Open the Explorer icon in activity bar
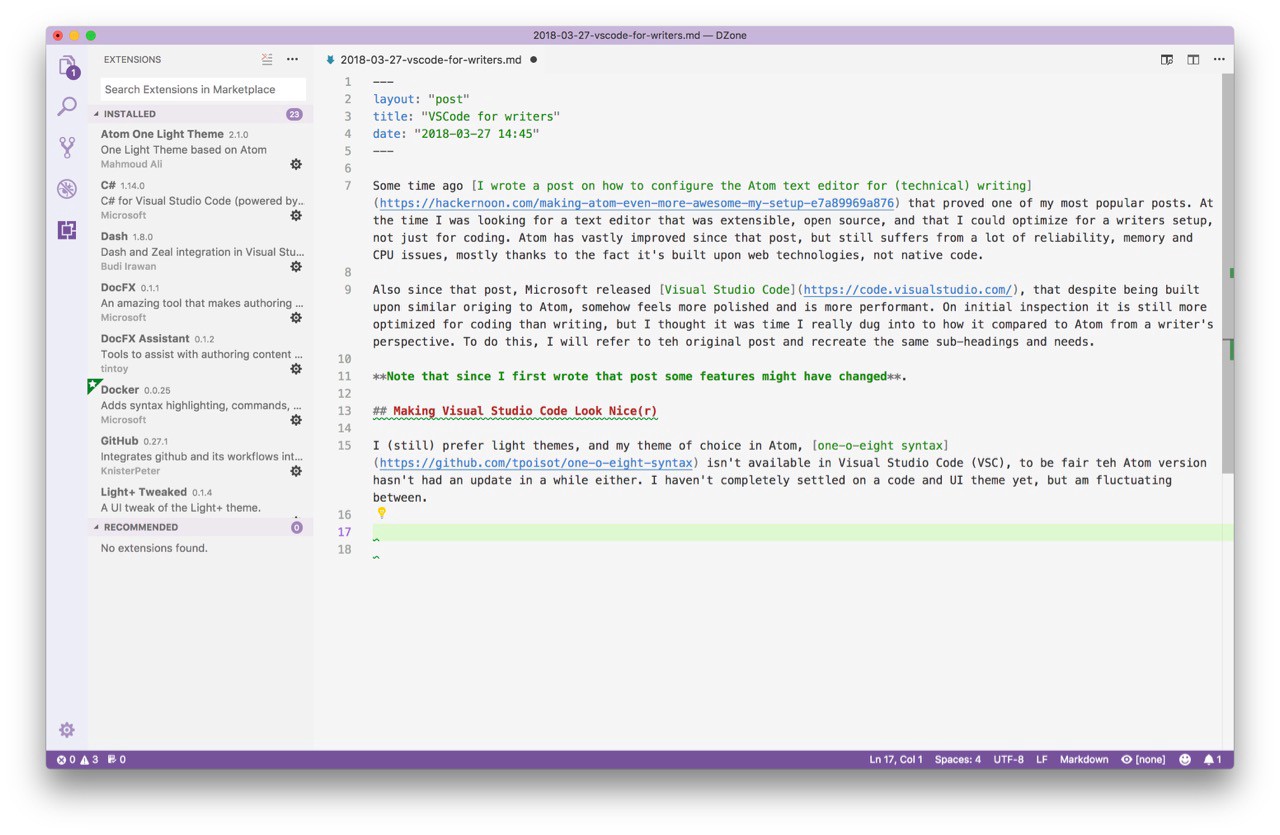Viewport: 1280px width, 835px height. [x=67, y=66]
